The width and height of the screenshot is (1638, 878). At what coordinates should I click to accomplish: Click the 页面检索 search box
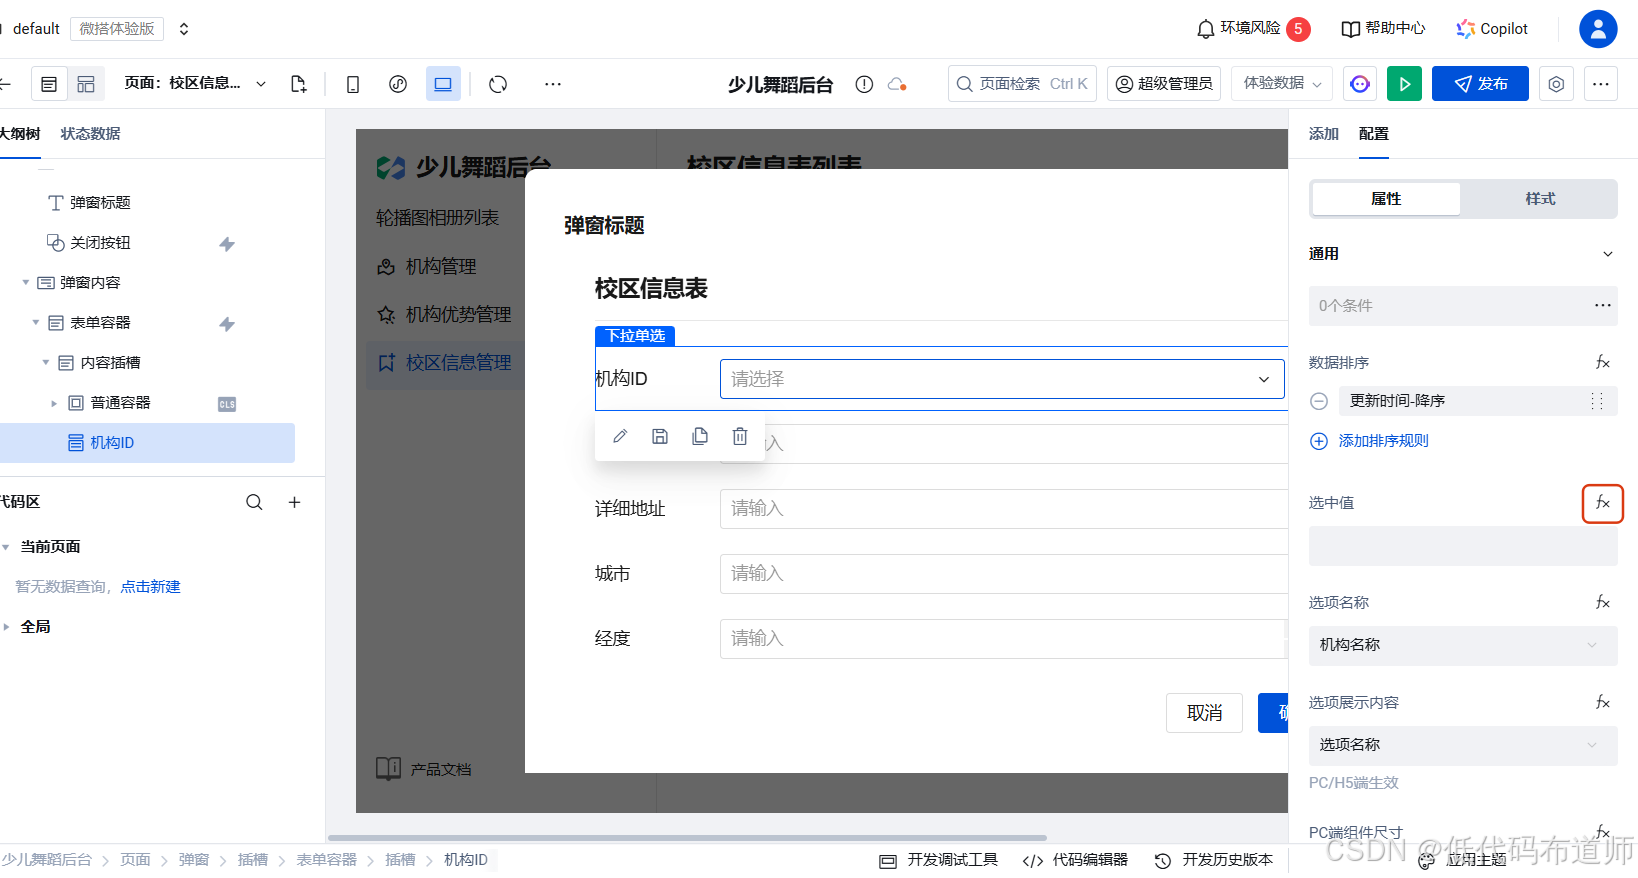(x=1022, y=84)
